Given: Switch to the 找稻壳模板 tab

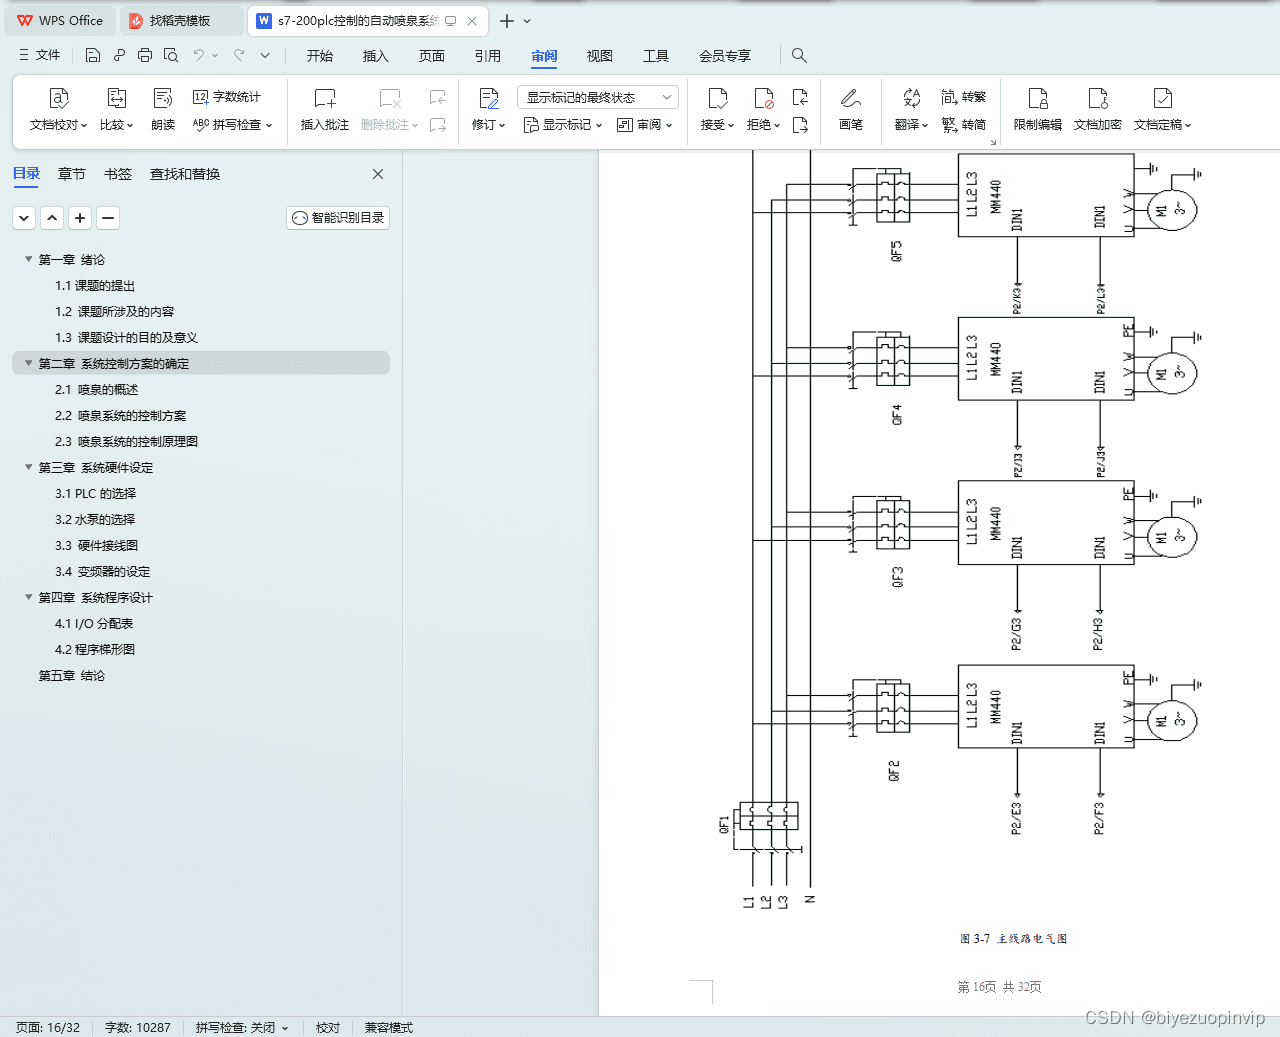Looking at the screenshot, I should coord(180,20).
